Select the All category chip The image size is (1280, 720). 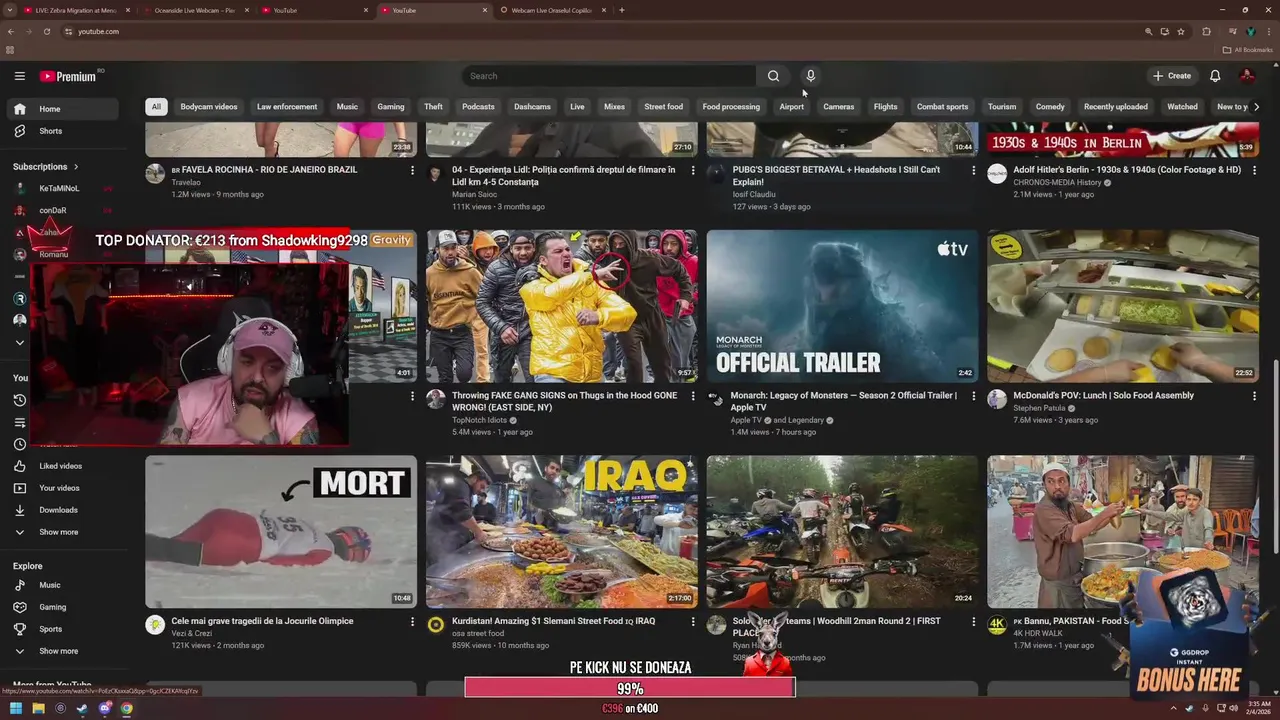156,107
